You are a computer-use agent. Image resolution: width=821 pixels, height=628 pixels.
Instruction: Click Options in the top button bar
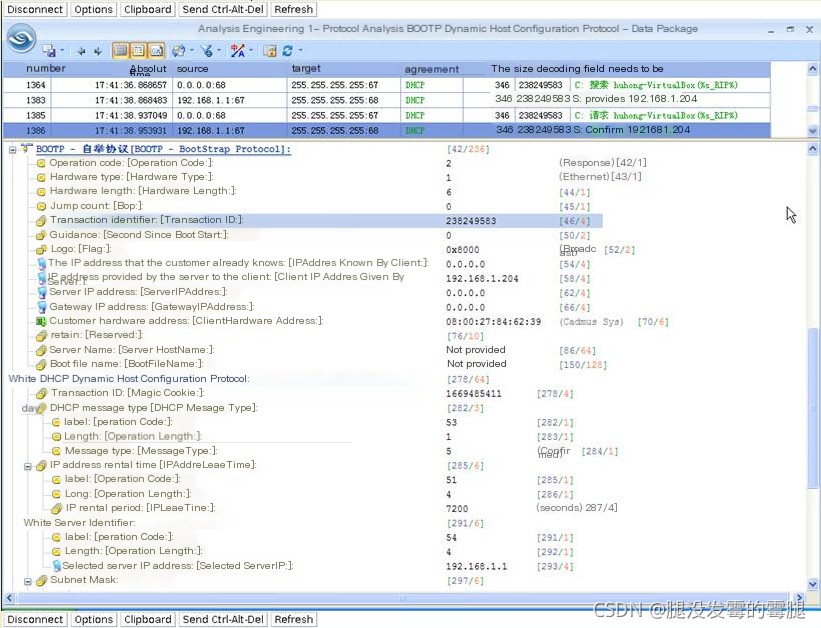click(93, 9)
